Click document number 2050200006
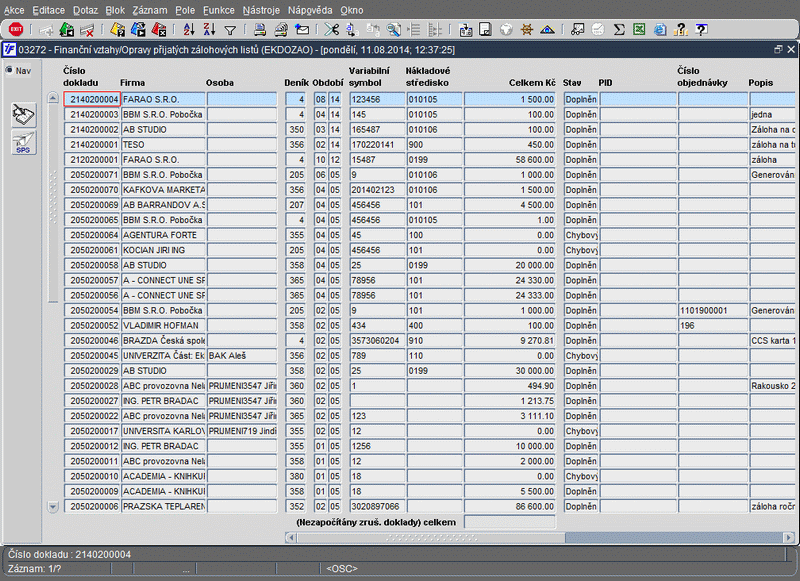The height and width of the screenshot is (581, 800). 92,507
